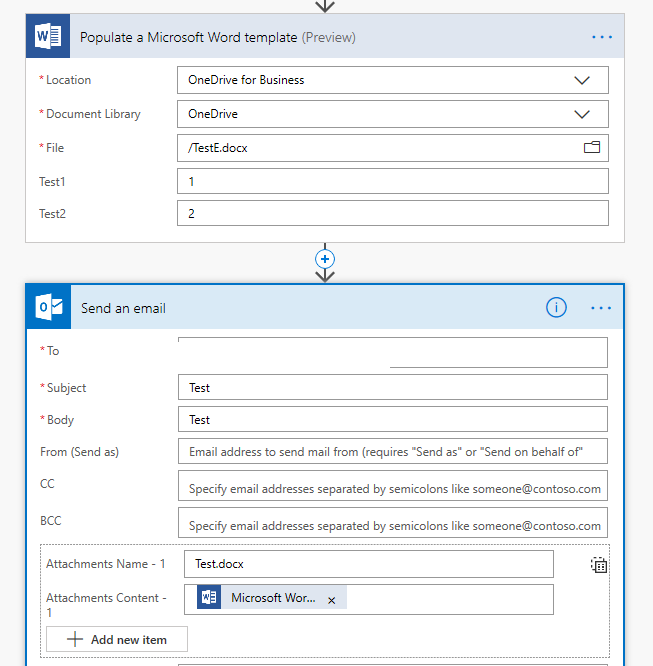Click the Test1 input field
The width and height of the screenshot is (653, 666).
(x=393, y=181)
